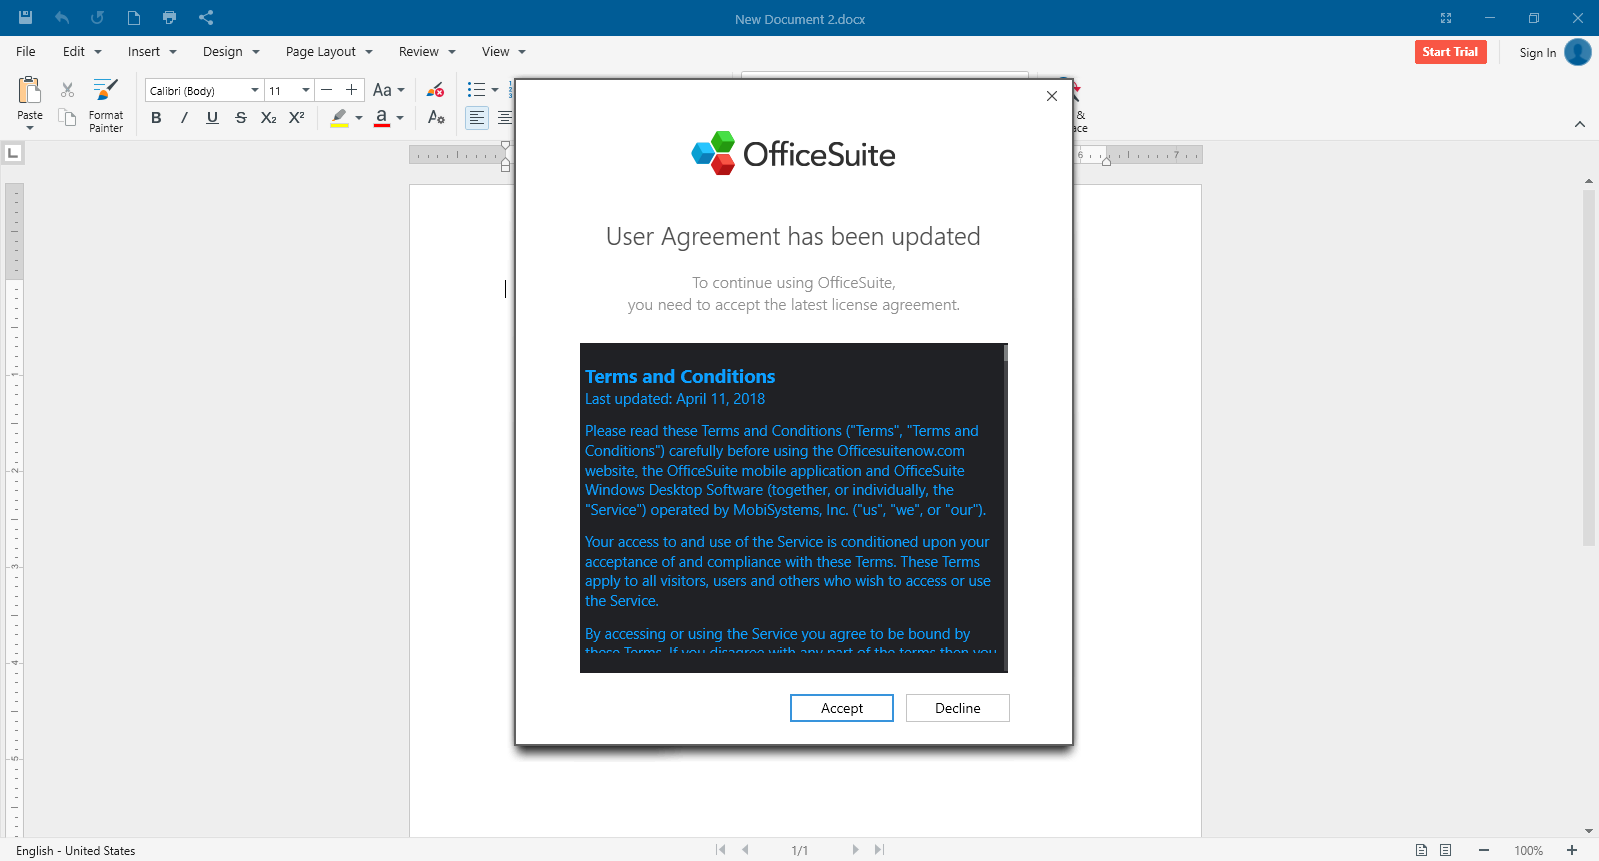Open the highlight color dropdown arrow
This screenshot has height=861, width=1599.
coord(359,118)
